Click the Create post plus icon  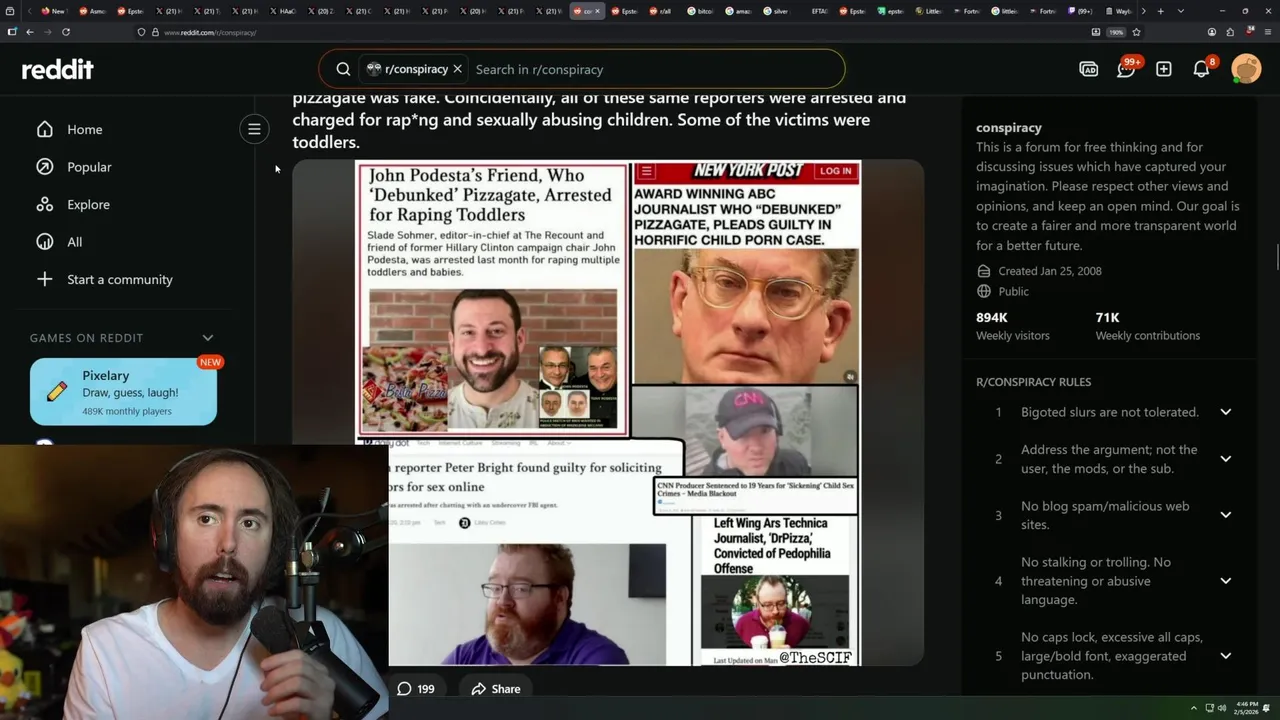[1164, 69]
